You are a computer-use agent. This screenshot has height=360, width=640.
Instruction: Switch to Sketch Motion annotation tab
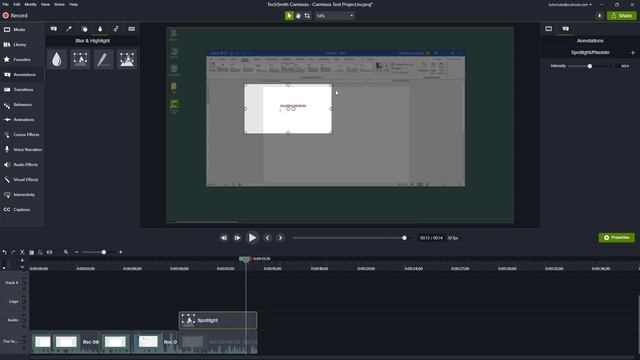tap(116, 29)
